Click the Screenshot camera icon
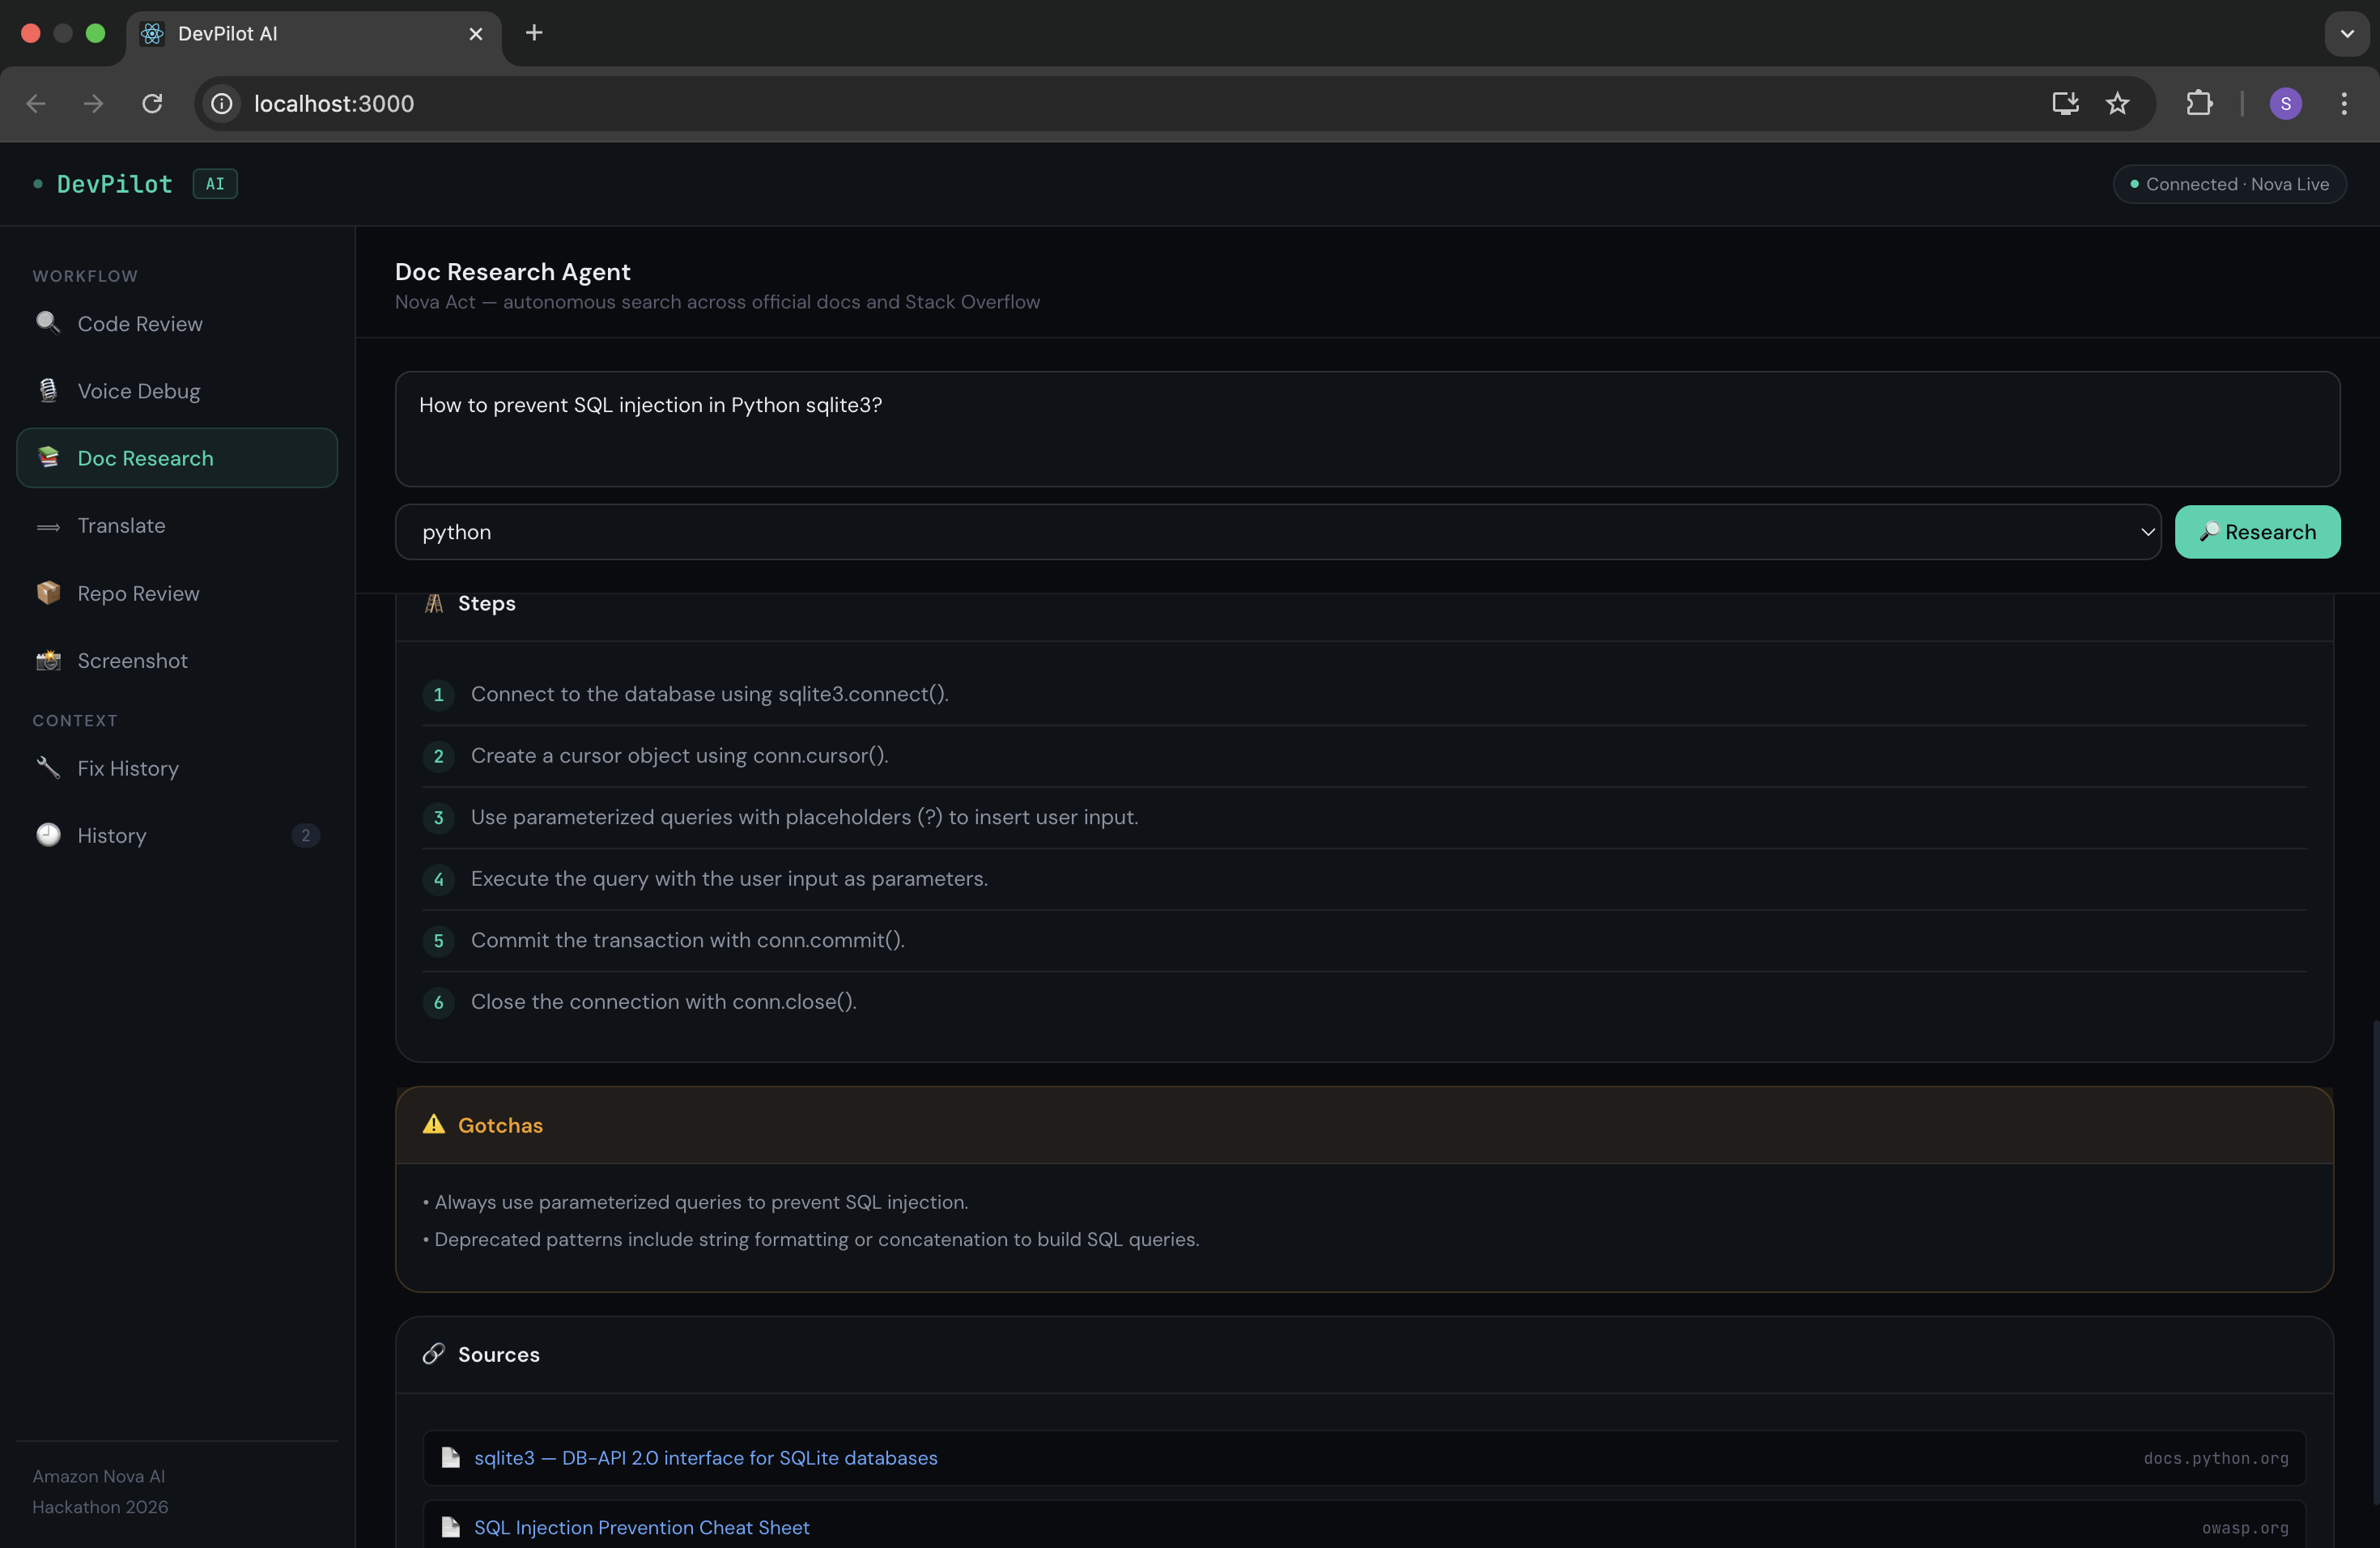Screen dimensions: 2380x1548 pyautogui.click(x=47, y=660)
